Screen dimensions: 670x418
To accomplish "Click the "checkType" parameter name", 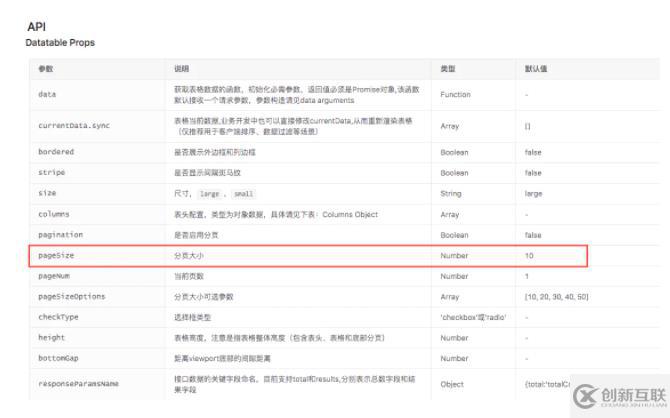I will point(59,317).
